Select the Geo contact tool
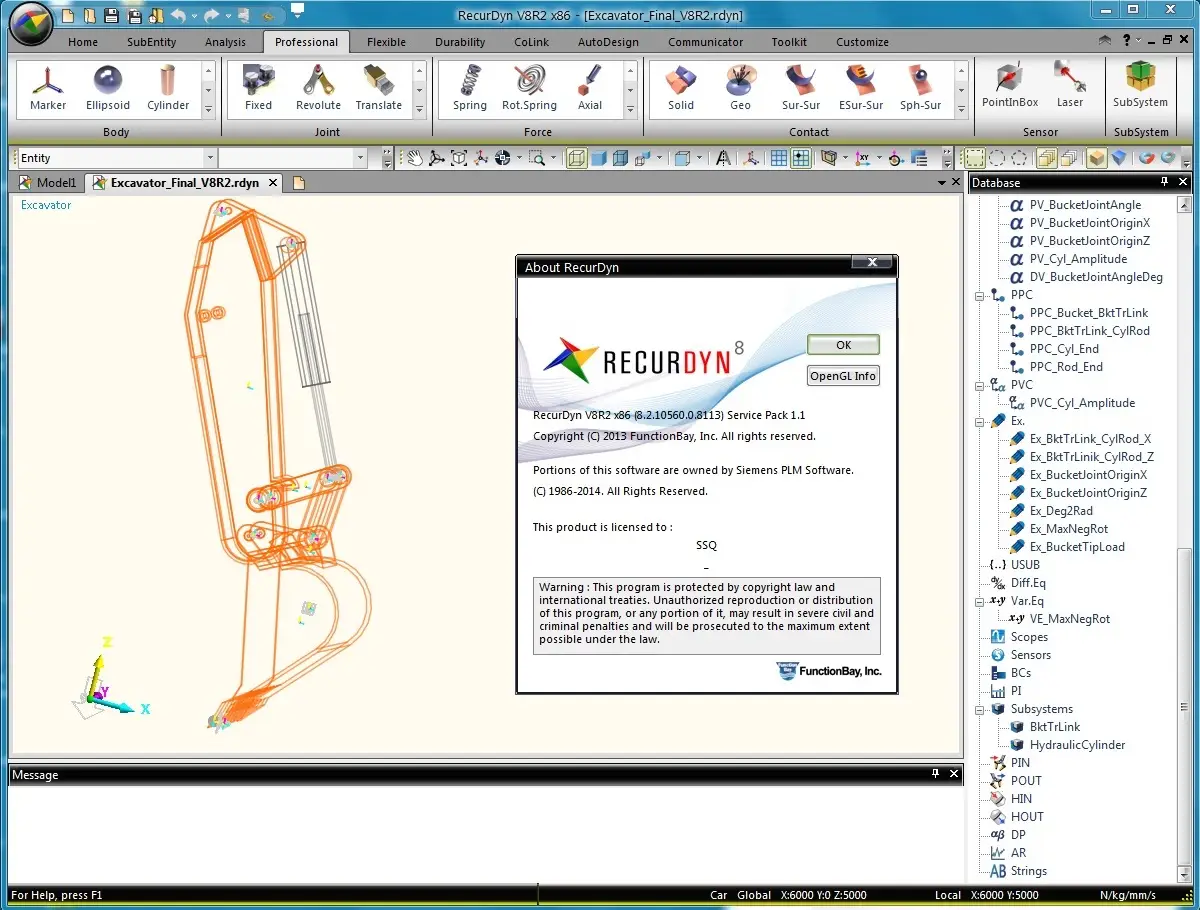 (x=740, y=89)
